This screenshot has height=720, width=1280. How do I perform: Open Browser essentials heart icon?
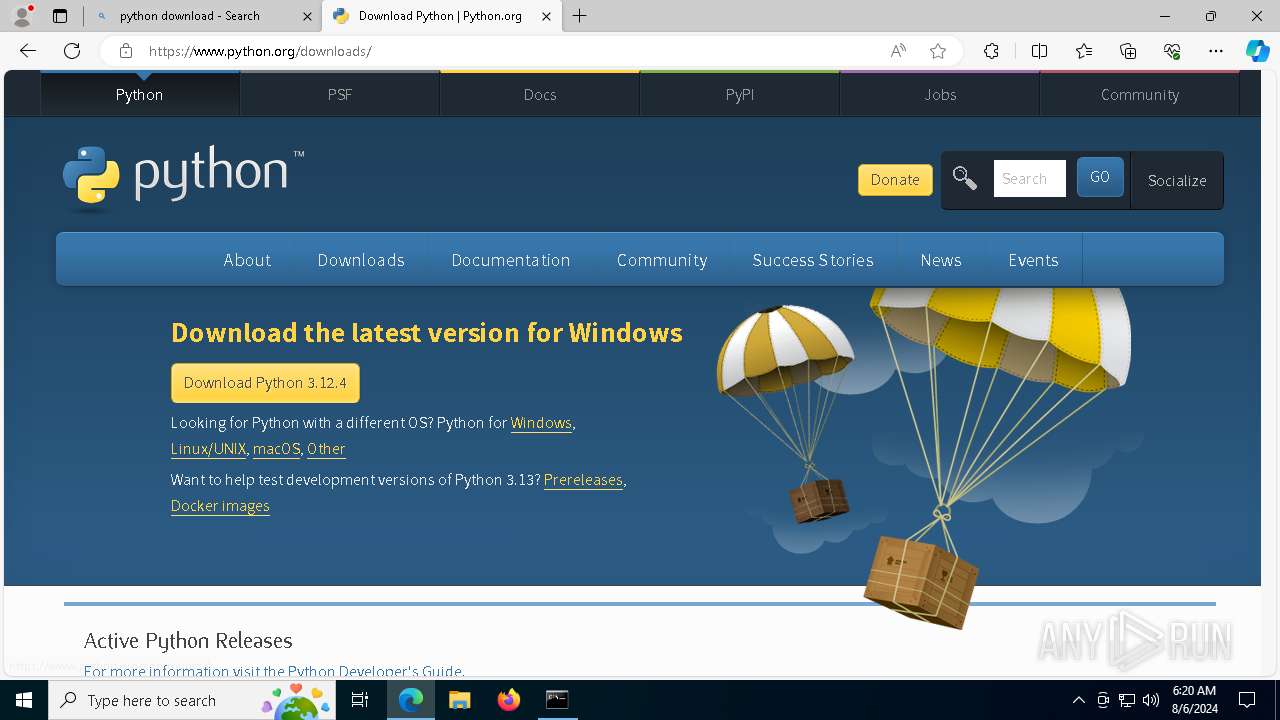point(1172,51)
